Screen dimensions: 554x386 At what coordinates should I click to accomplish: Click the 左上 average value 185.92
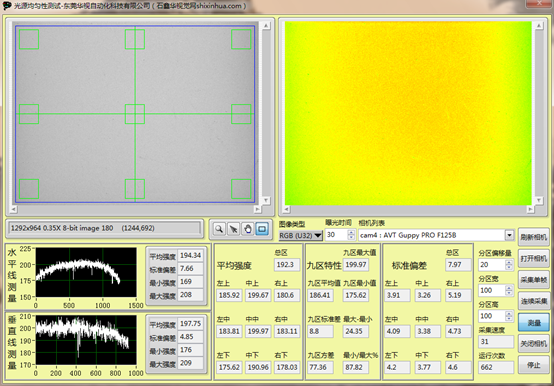coord(229,295)
